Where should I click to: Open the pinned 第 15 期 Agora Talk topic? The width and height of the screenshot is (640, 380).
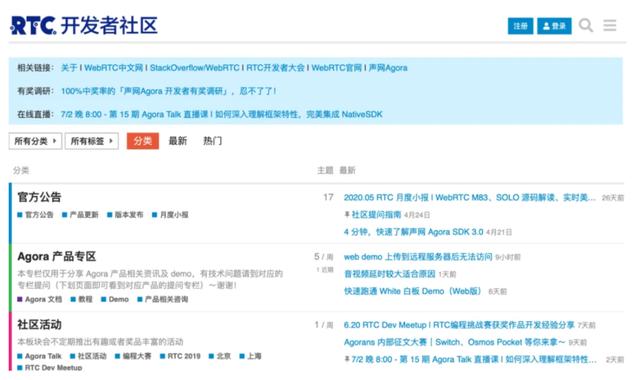tap(474, 360)
